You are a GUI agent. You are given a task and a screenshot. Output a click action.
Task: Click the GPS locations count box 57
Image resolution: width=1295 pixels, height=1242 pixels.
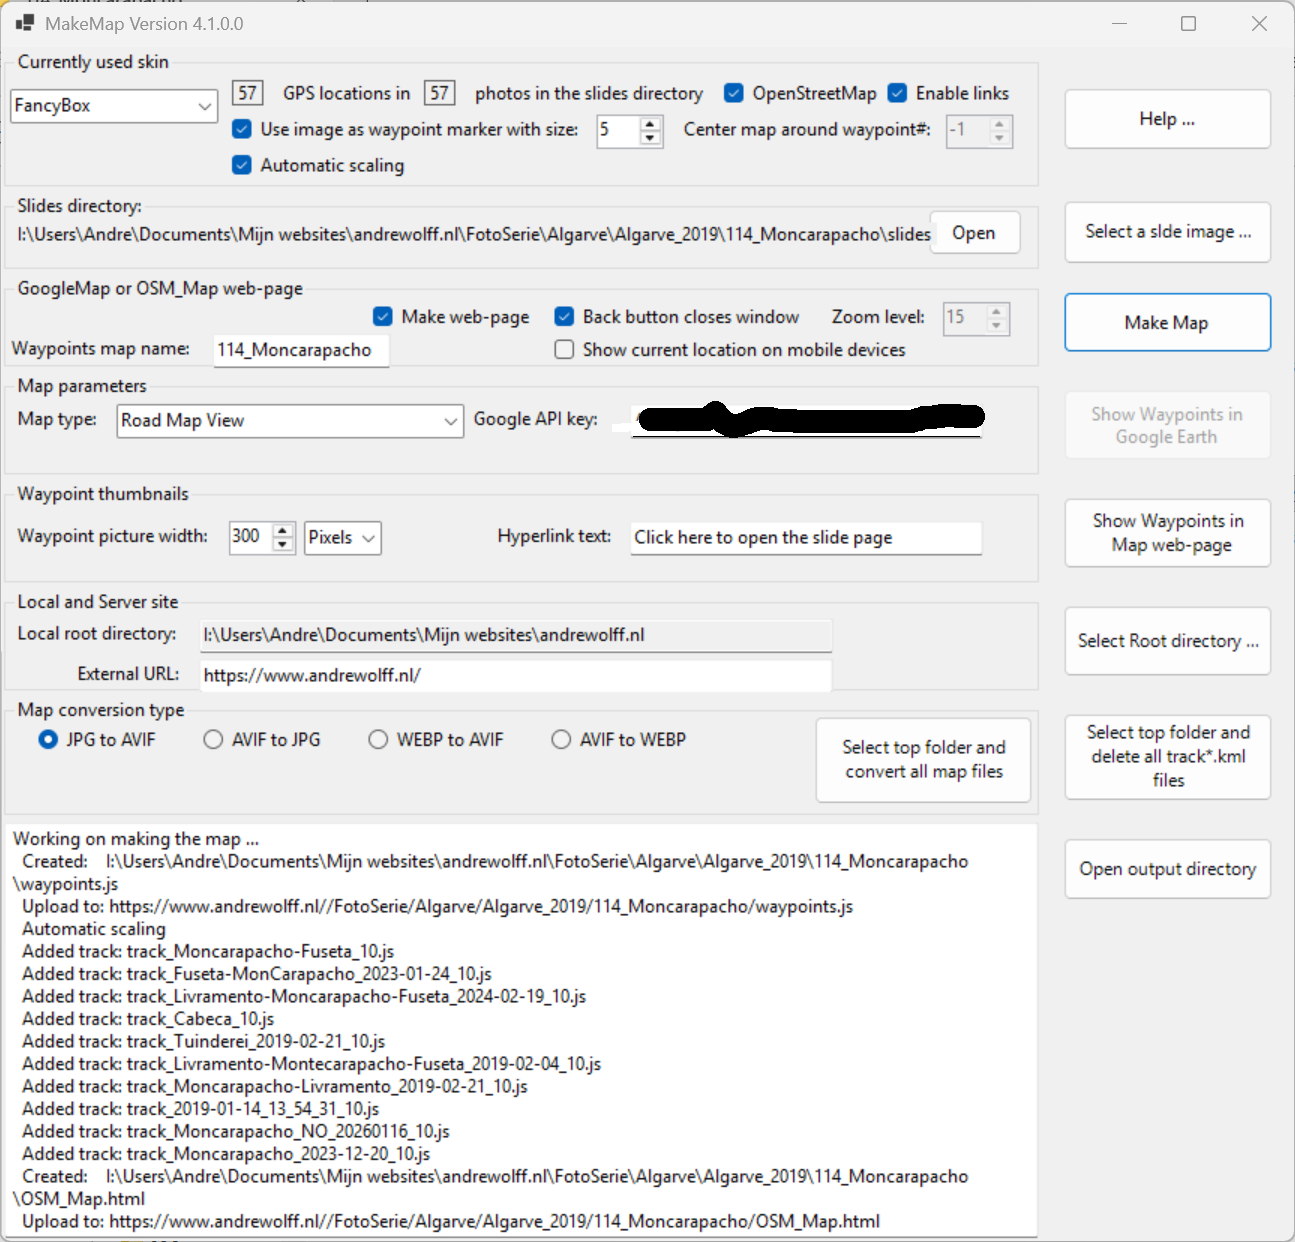coord(247,93)
